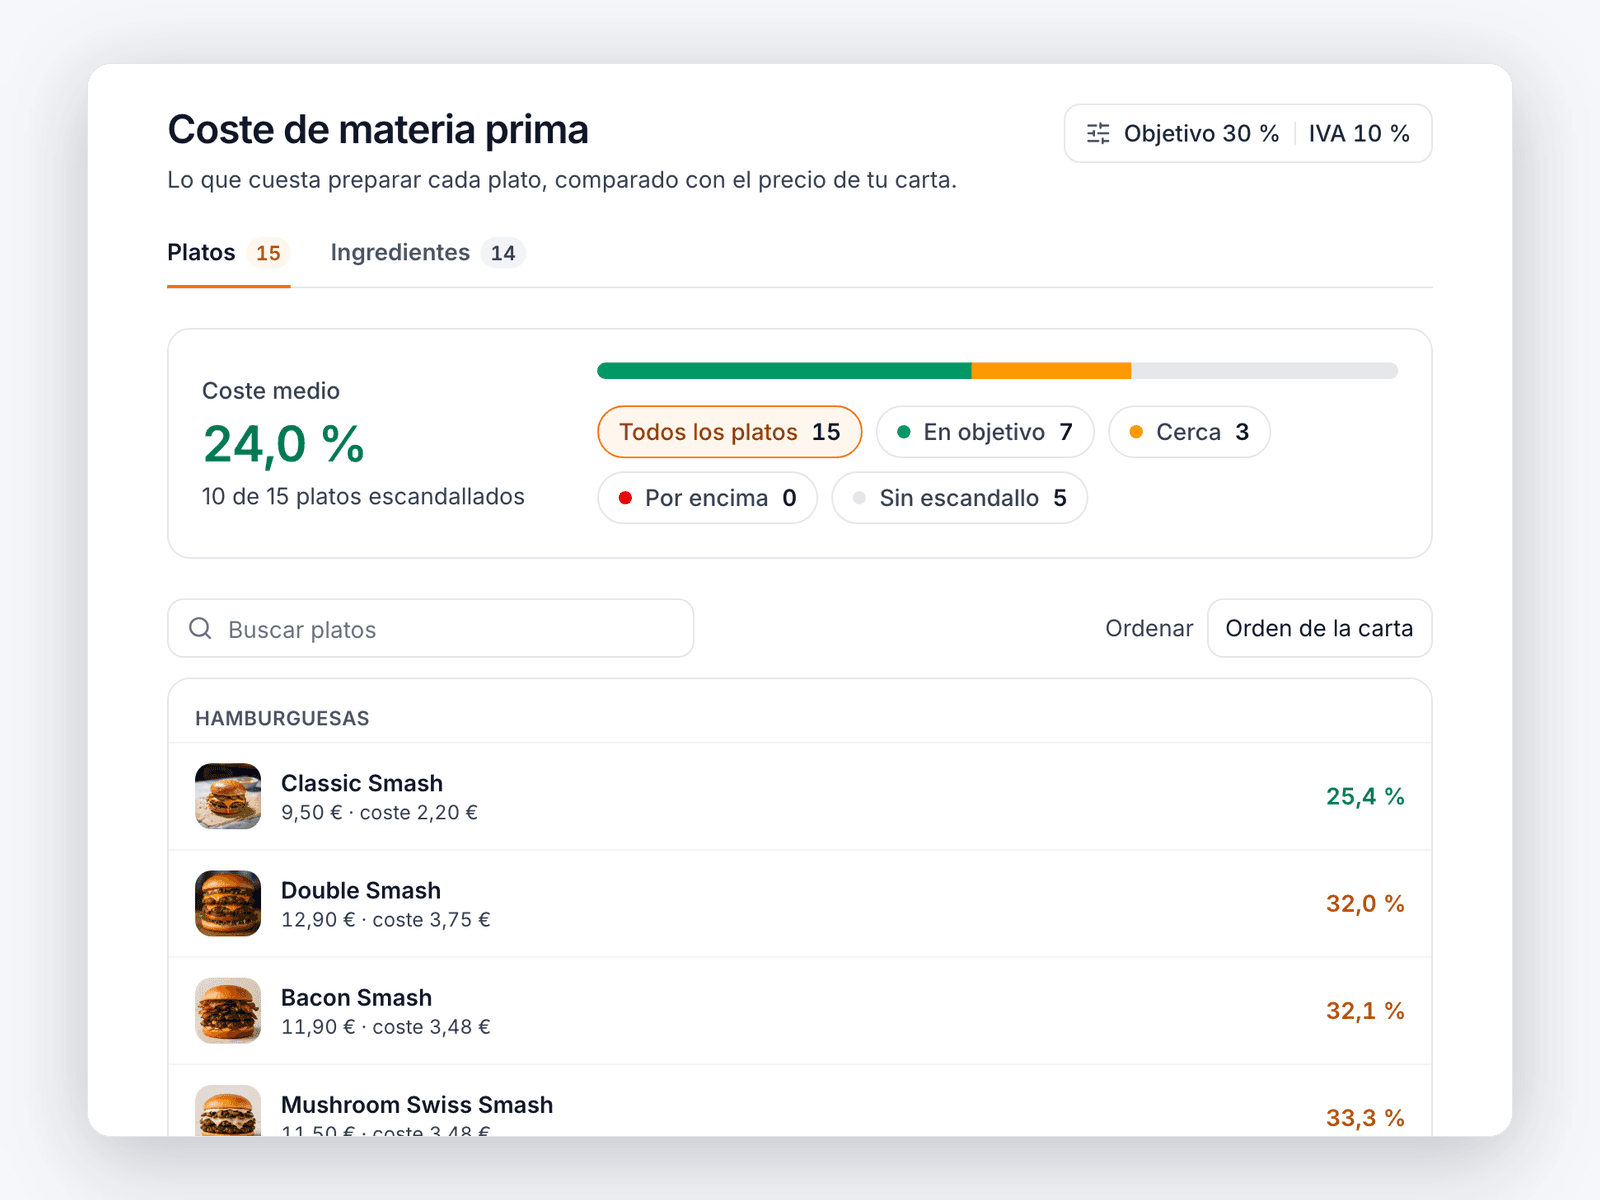Filter by Cerca dishes
The height and width of the screenshot is (1200, 1600).
click(1189, 432)
